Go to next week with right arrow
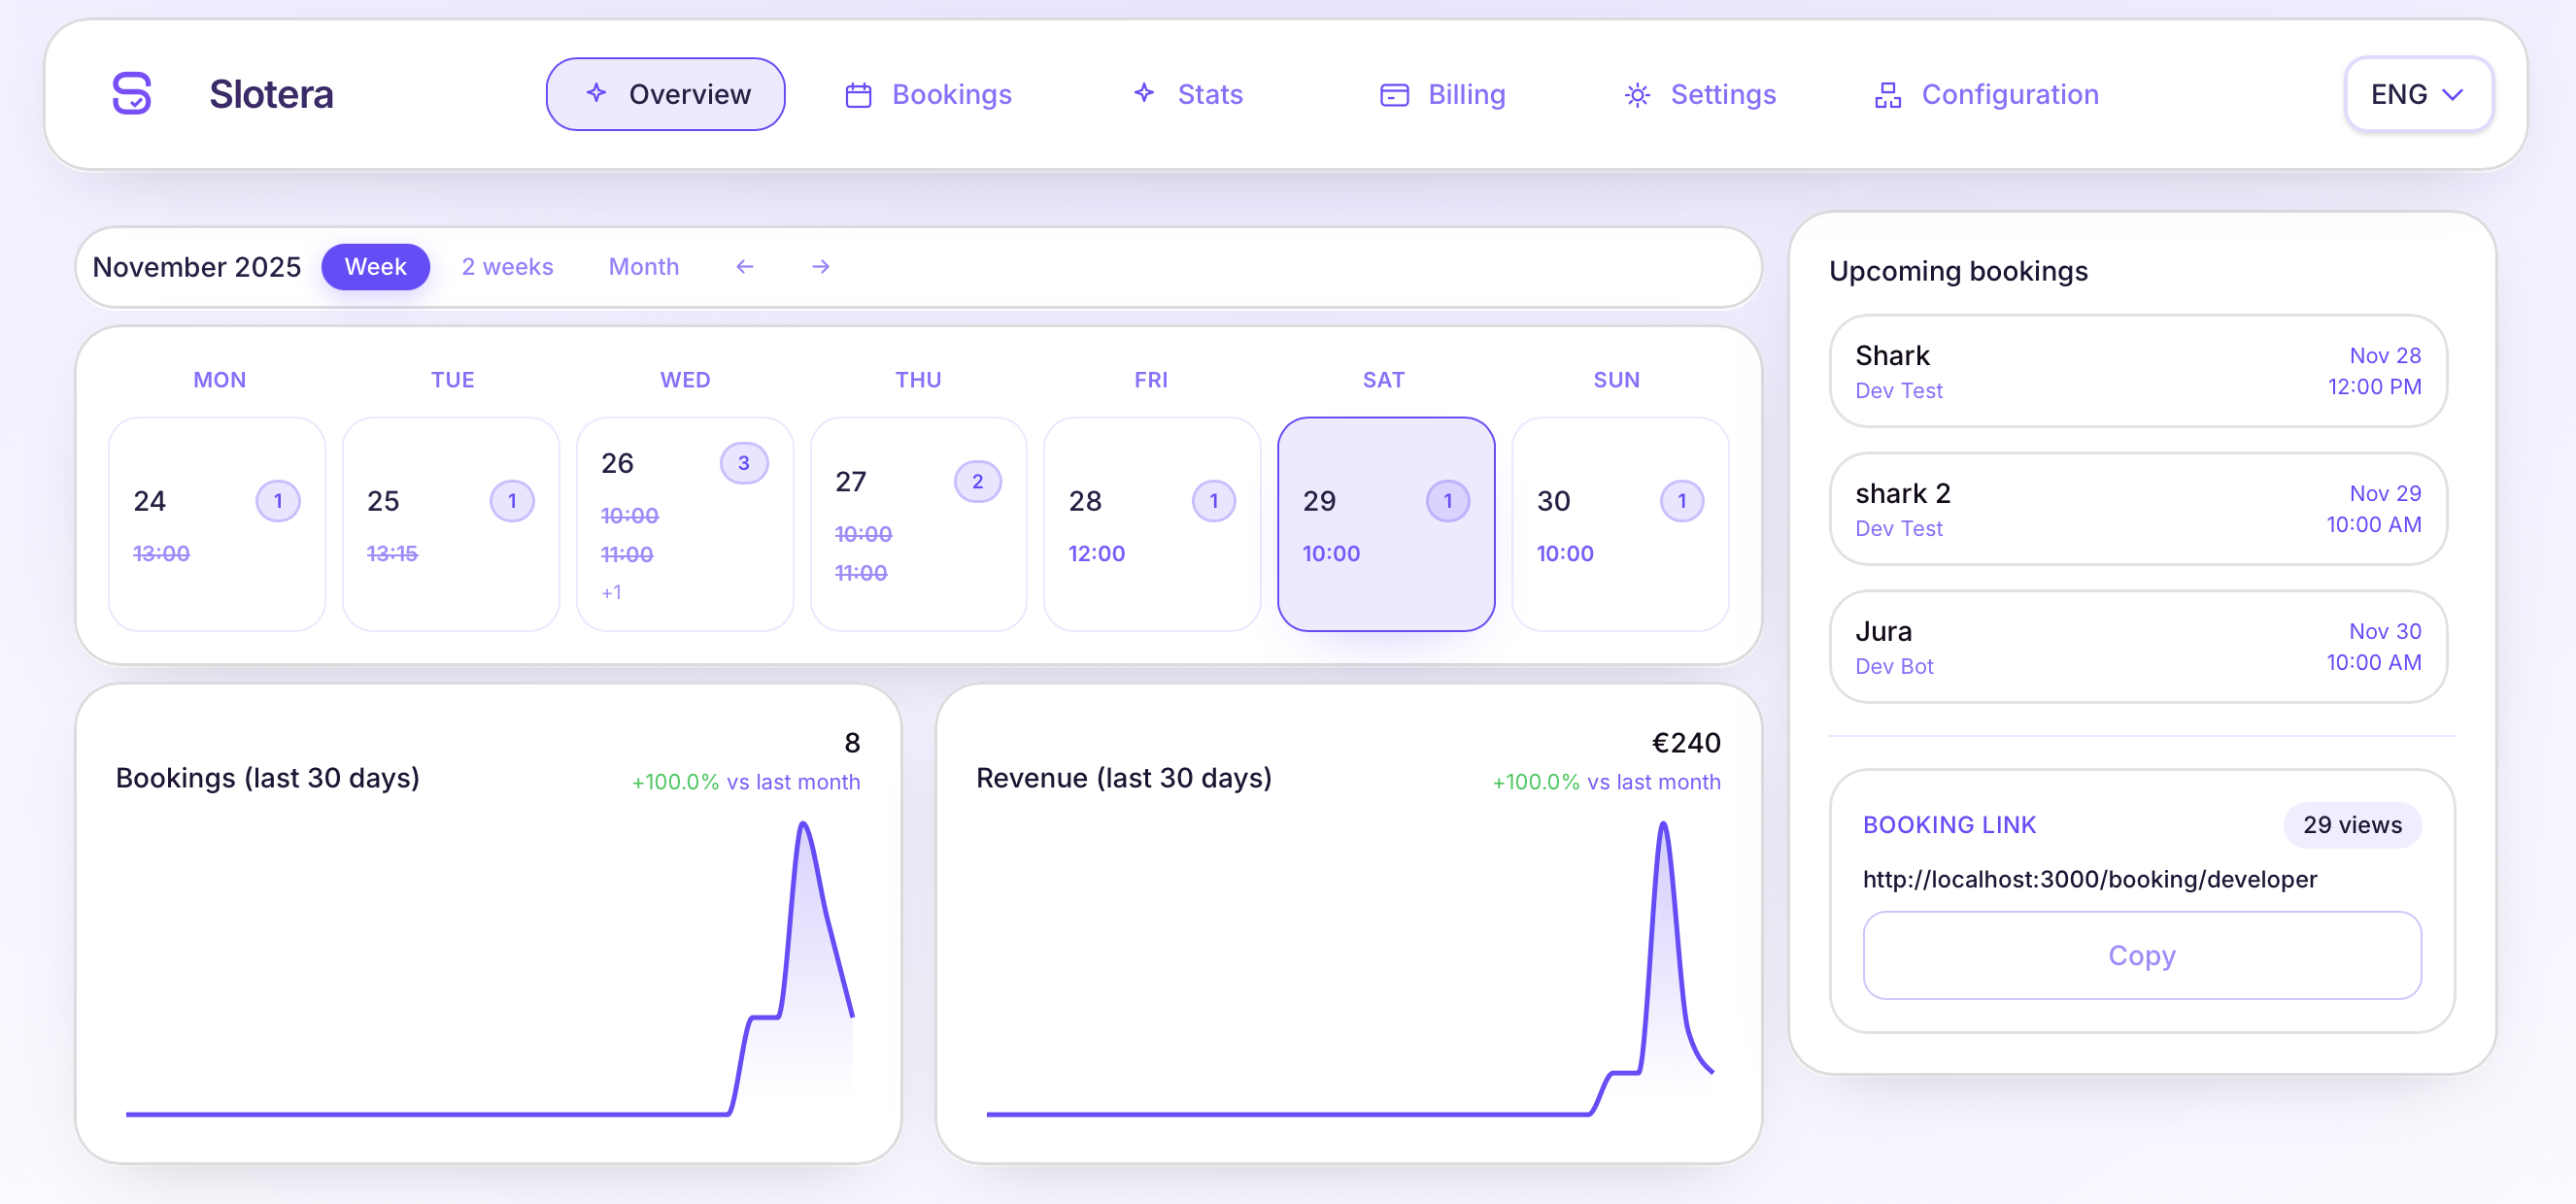This screenshot has height=1204, width=2576. coord(820,267)
